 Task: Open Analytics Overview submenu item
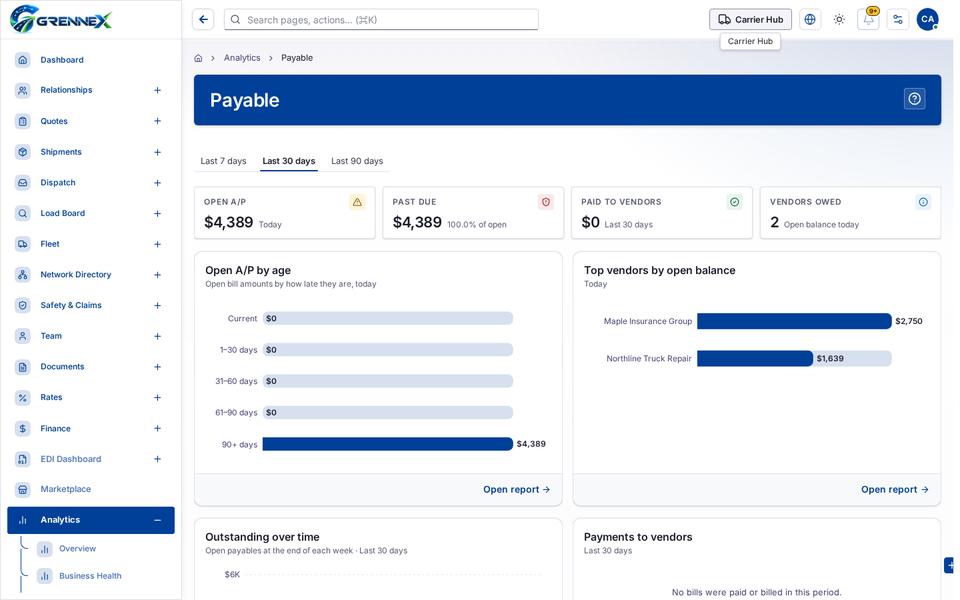point(78,549)
